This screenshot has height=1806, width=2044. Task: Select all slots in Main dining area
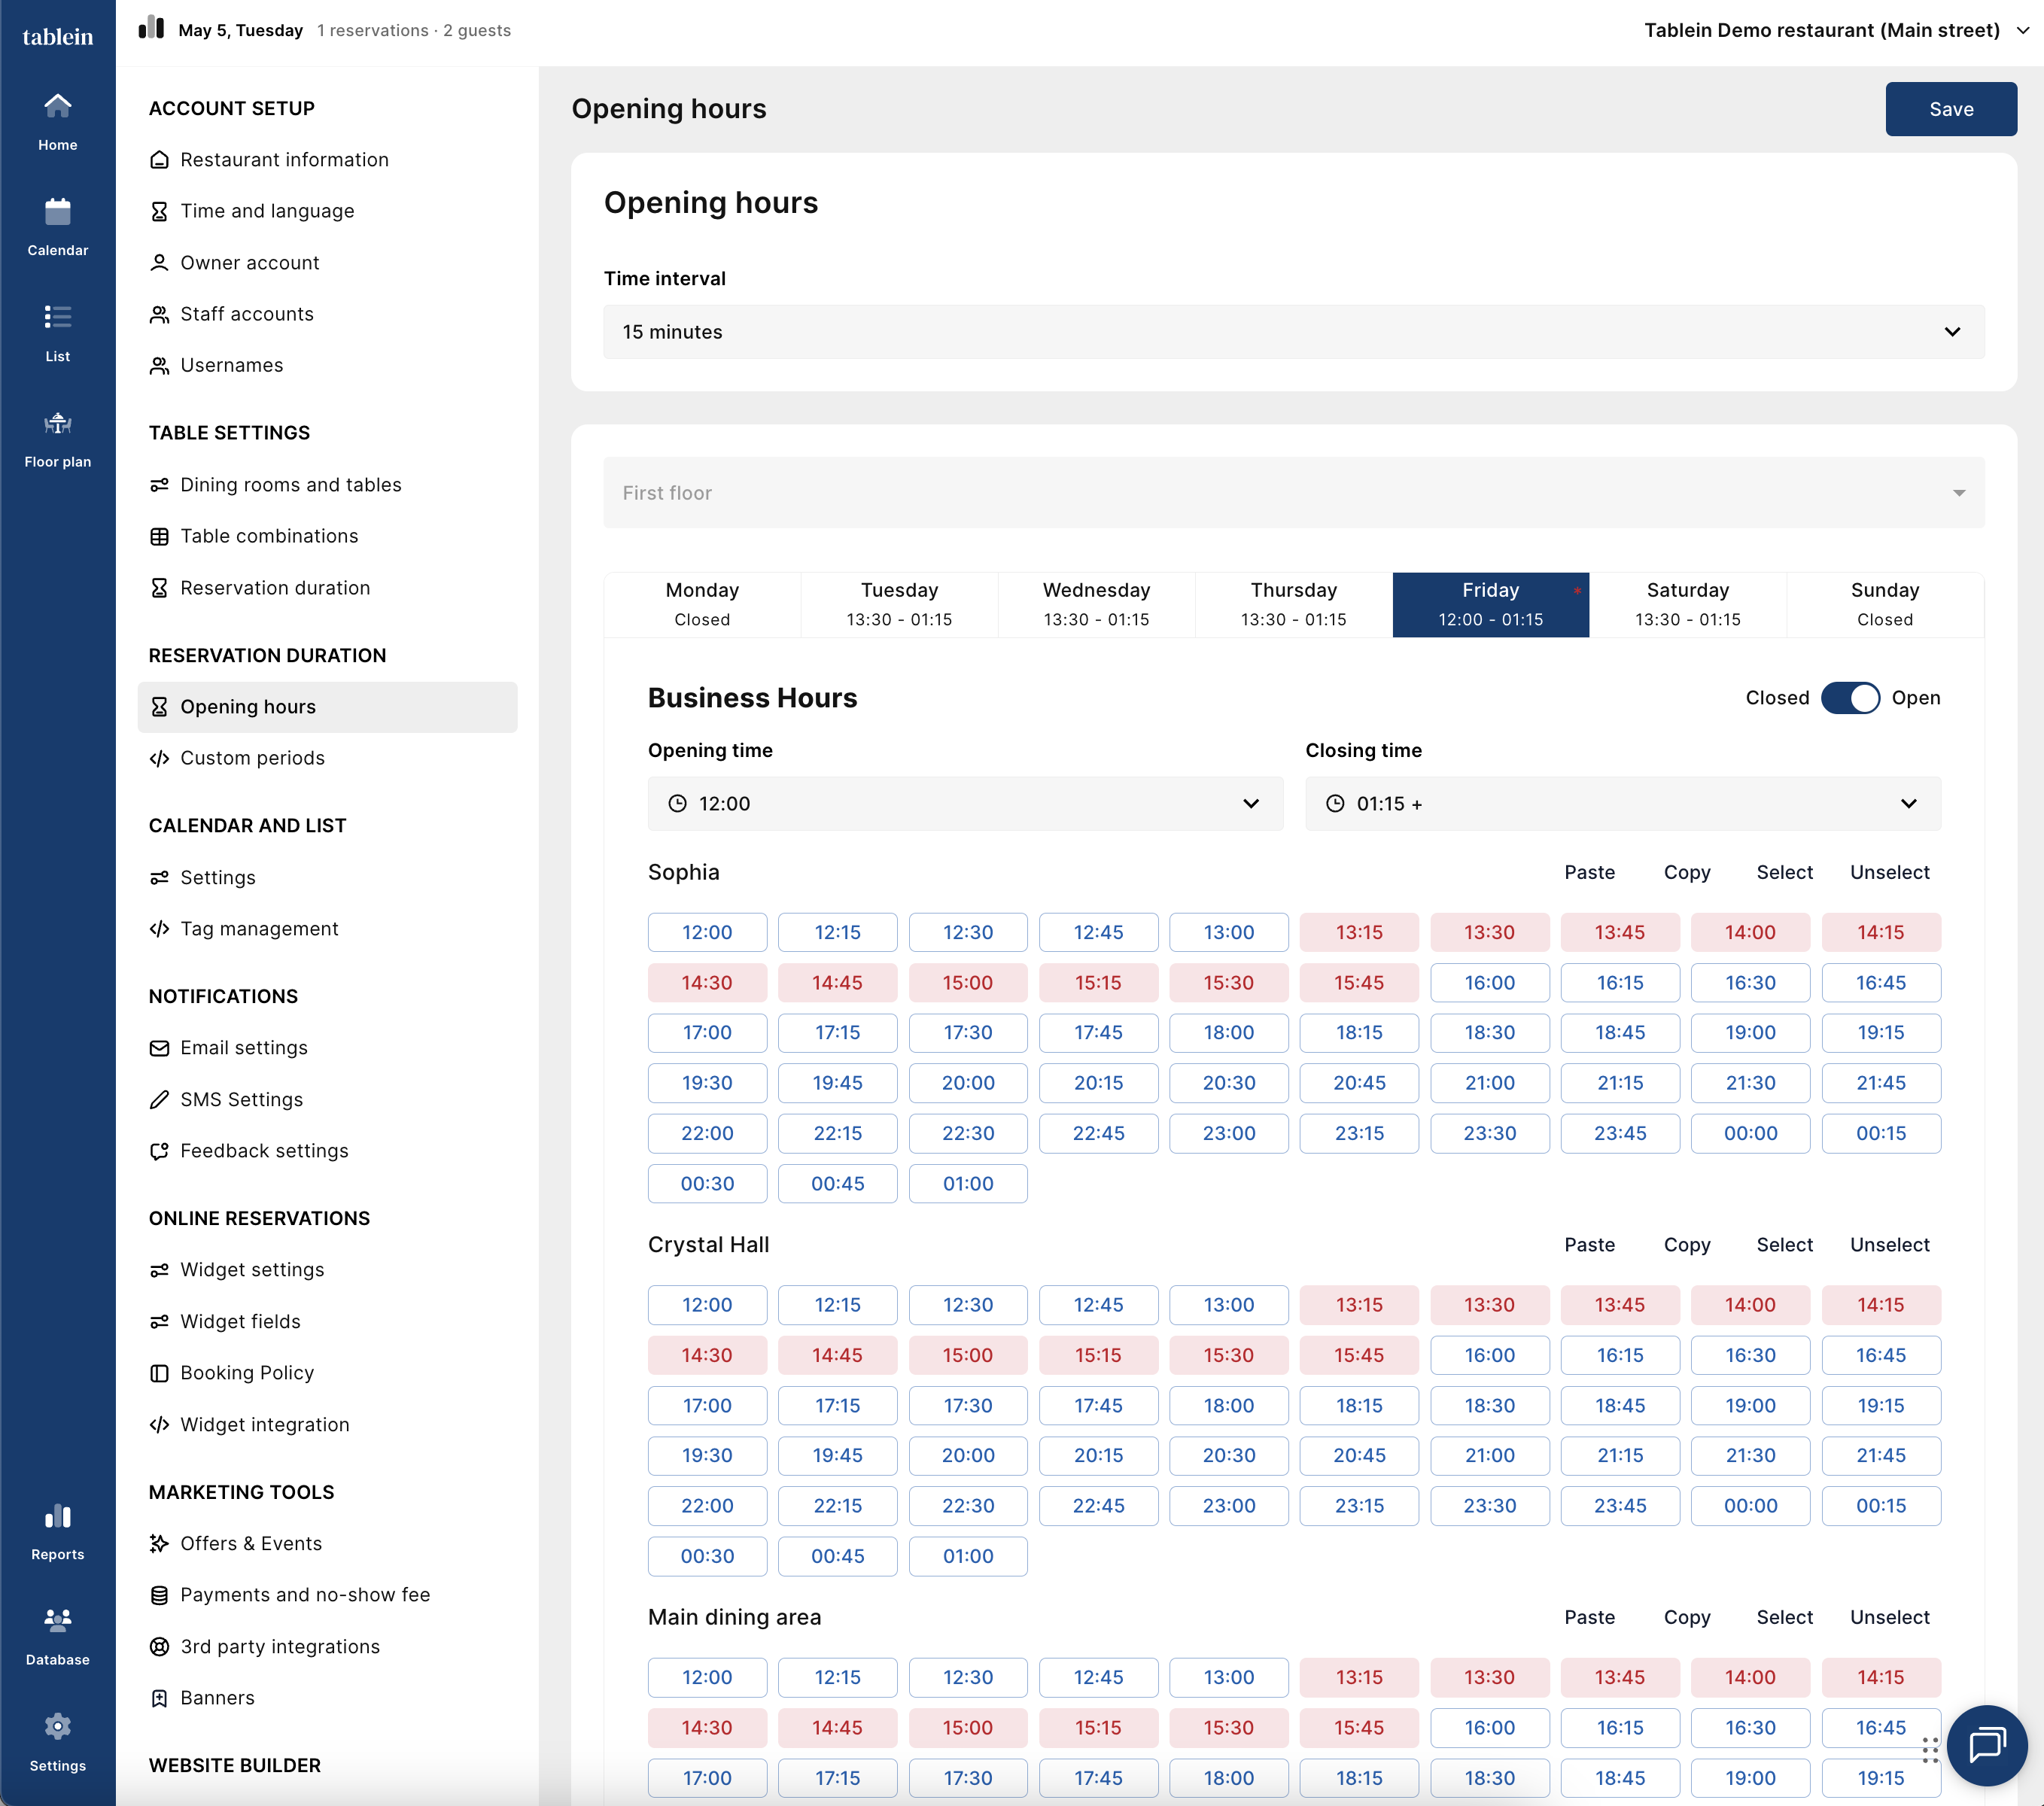coord(1784,1617)
